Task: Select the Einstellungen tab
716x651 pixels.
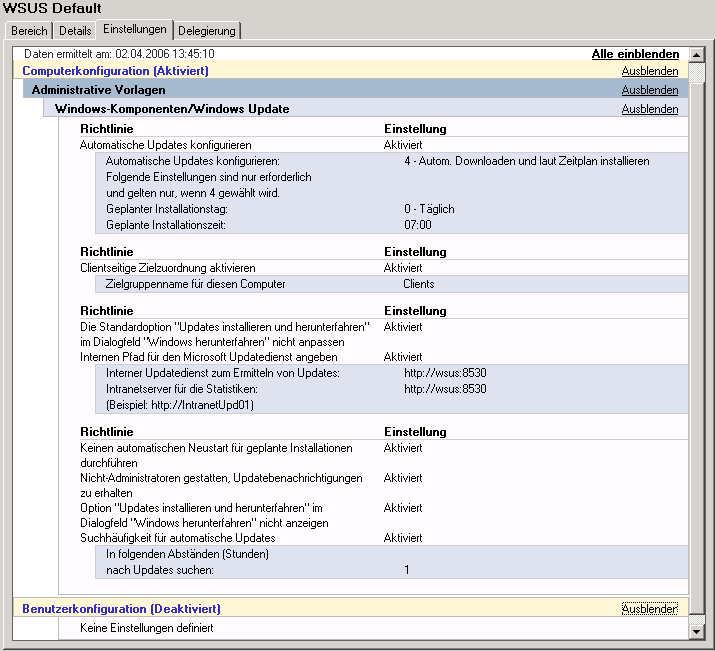Action: click(x=135, y=29)
